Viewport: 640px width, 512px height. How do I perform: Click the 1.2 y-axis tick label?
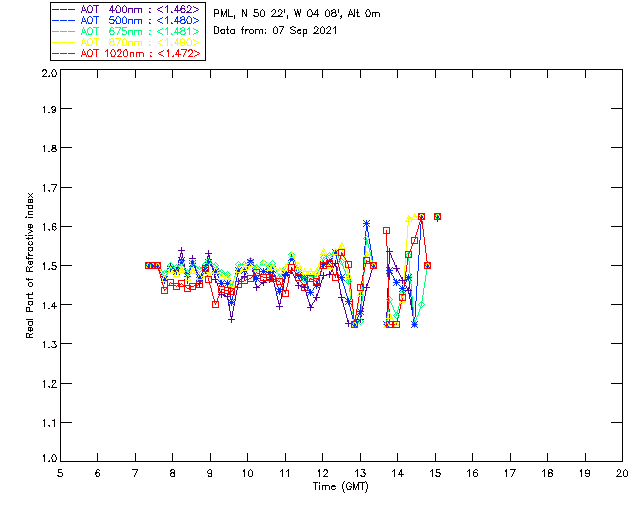(x=49, y=383)
